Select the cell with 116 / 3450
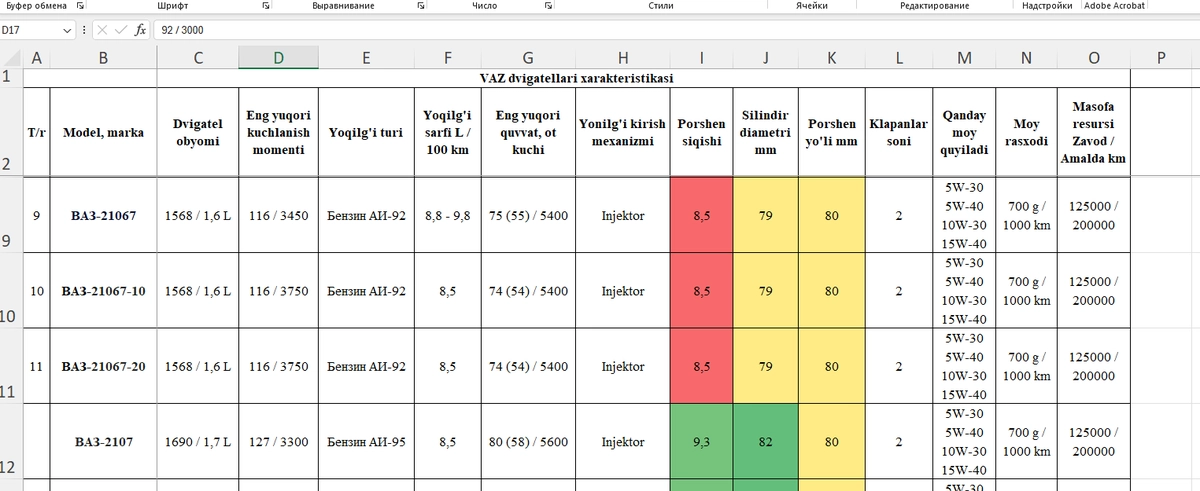This screenshot has height=491, width=1200. coord(279,215)
